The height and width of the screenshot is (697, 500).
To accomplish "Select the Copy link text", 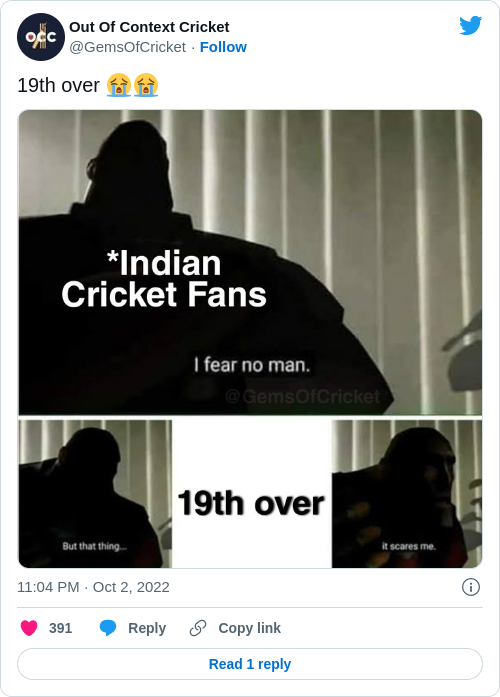I will (249, 628).
